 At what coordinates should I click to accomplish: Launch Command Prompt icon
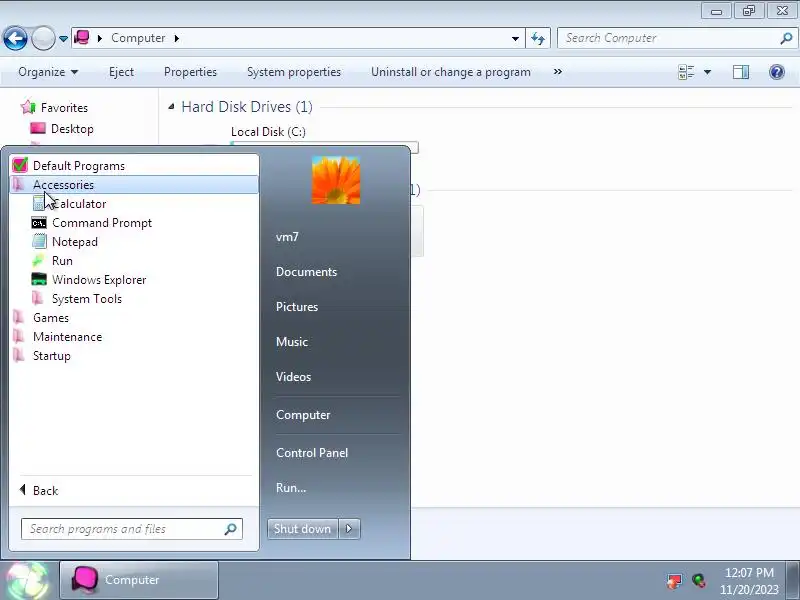coord(39,223)
